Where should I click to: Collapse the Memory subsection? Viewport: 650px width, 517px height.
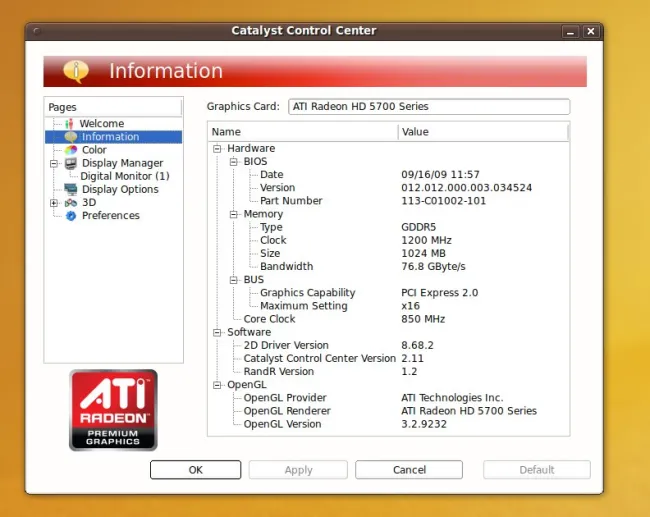233,214
